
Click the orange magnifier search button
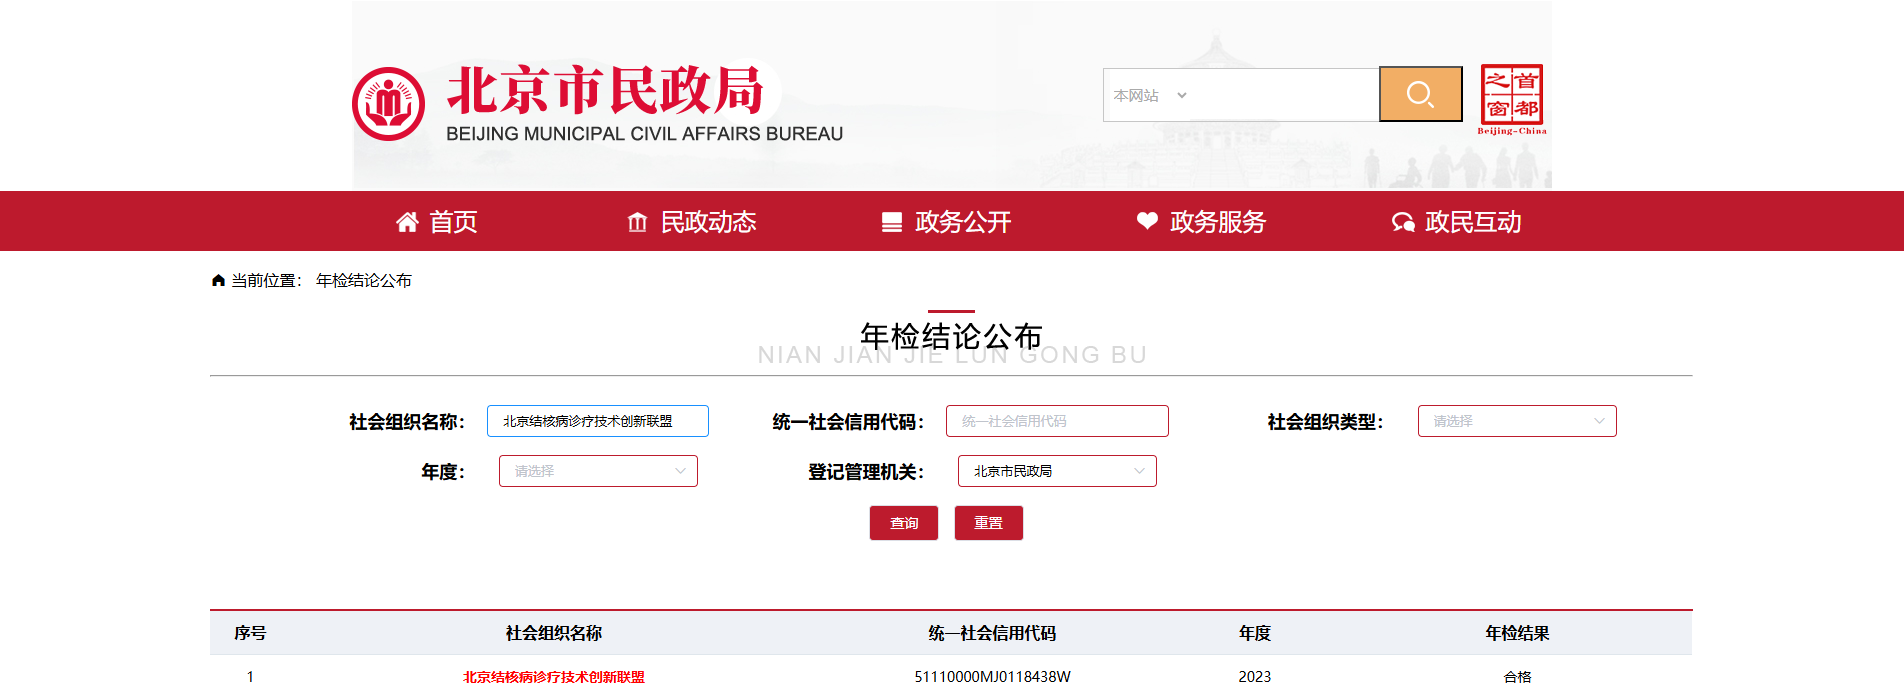1420,94
